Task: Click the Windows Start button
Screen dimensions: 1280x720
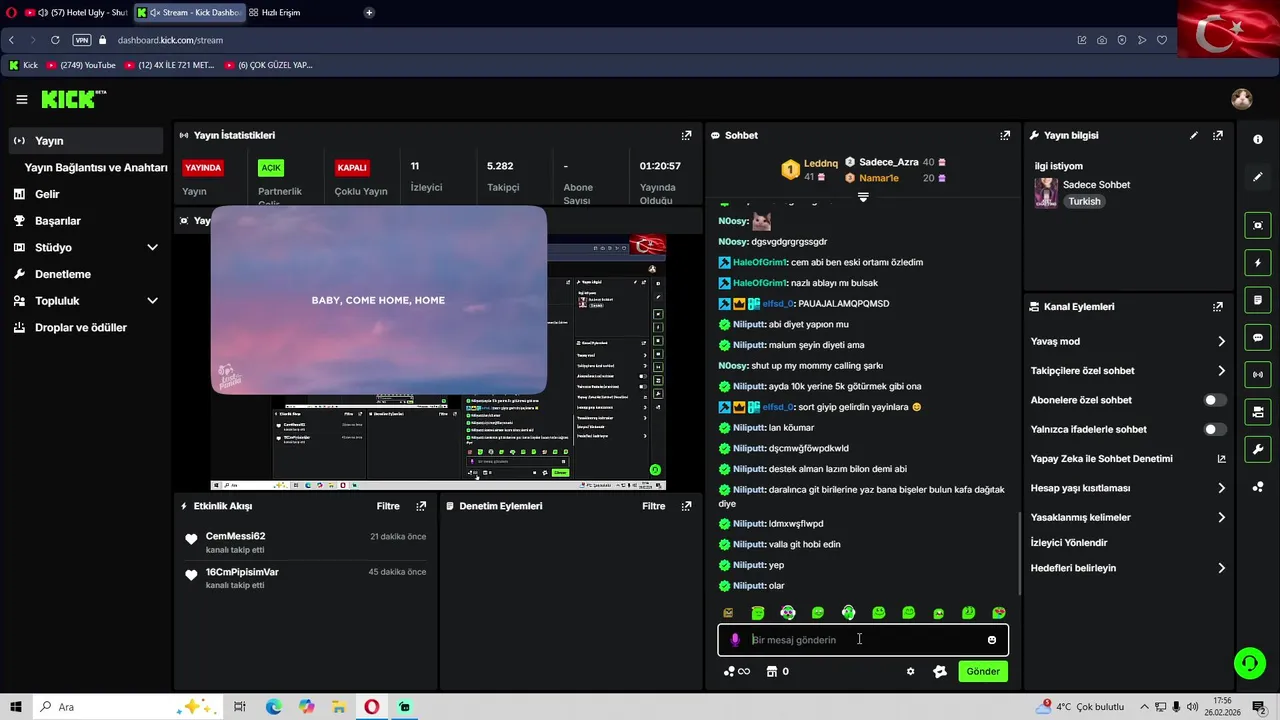Action: (x=16, y=707)
